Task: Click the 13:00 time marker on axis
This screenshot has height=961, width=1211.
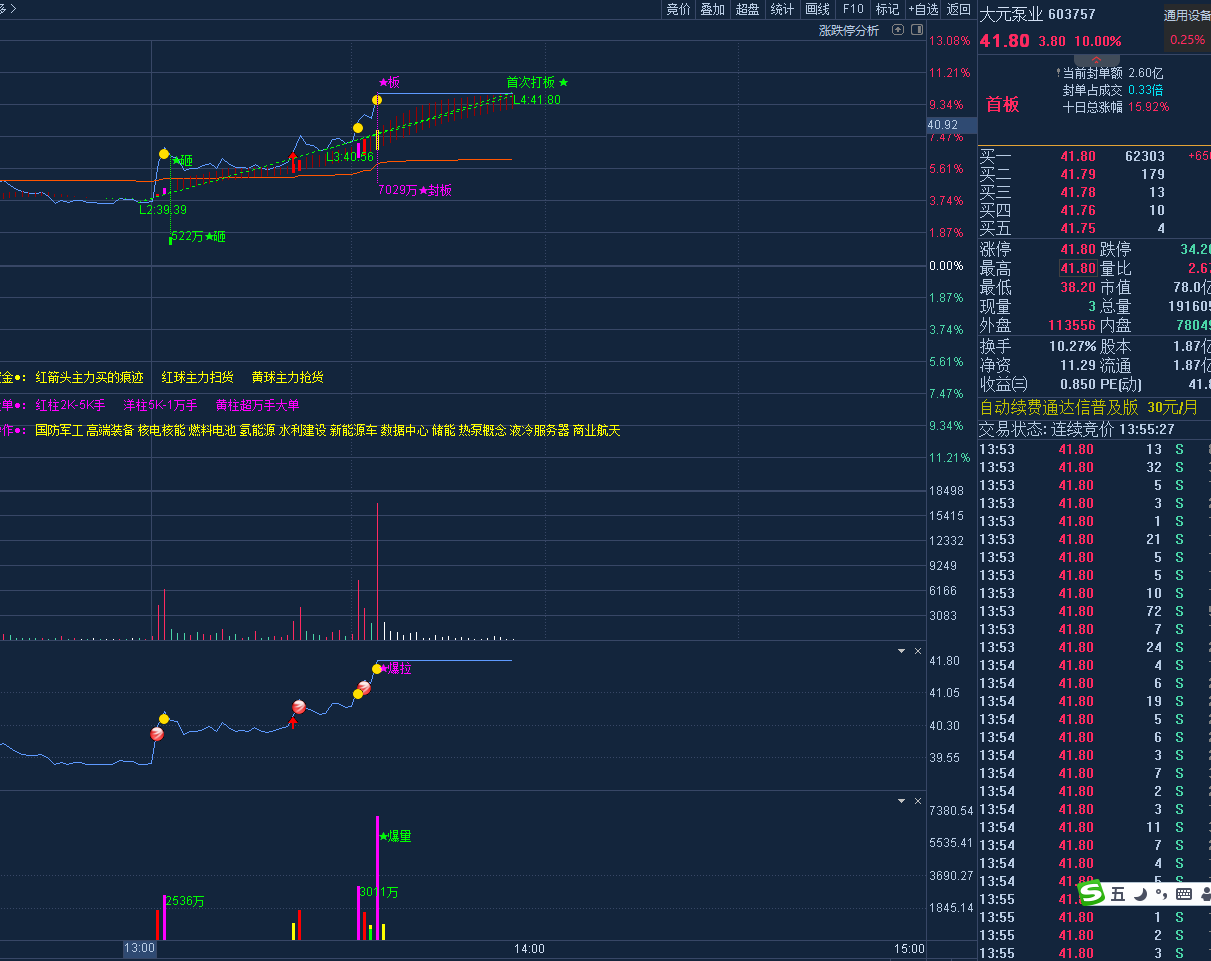Action: (x=139, y=948)
